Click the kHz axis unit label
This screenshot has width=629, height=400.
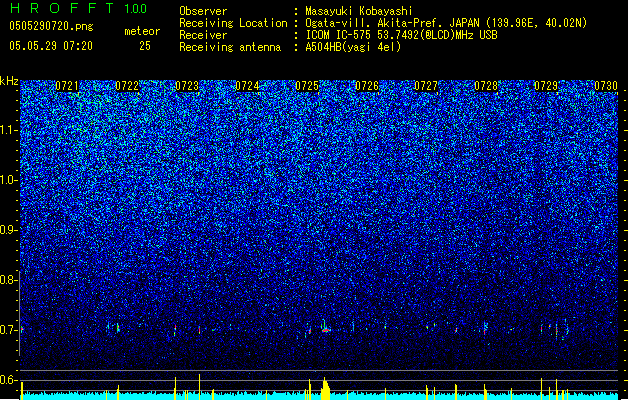tap(9, 81)
